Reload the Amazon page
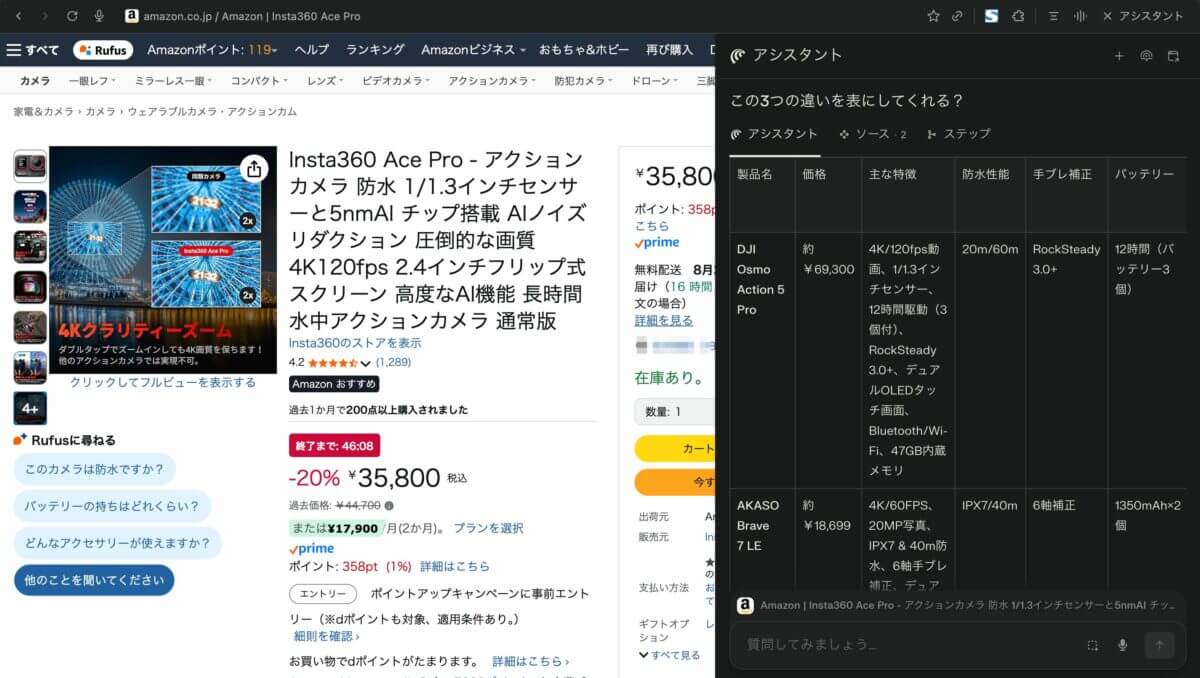 pos(72,16)
